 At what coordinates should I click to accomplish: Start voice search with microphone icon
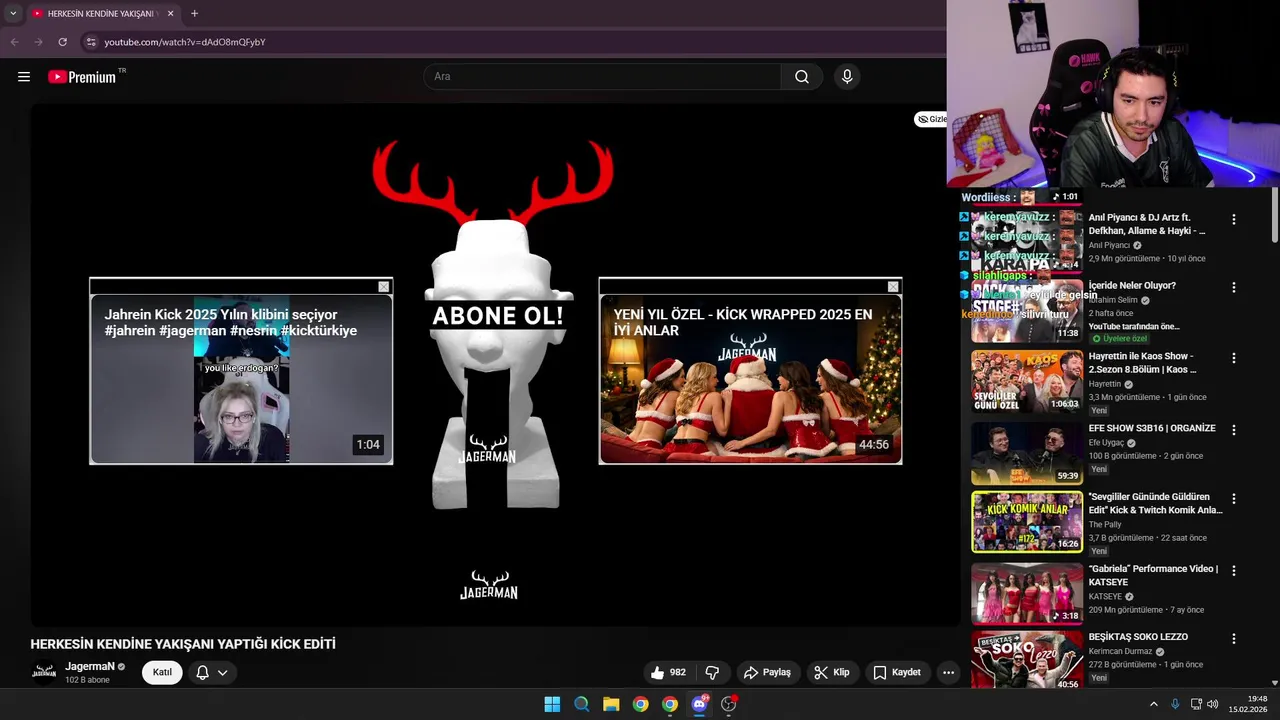coord(847,77)
